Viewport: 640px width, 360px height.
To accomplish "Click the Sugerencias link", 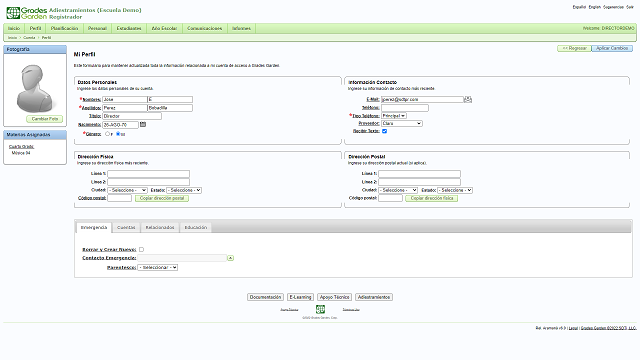I will [613, 7].
